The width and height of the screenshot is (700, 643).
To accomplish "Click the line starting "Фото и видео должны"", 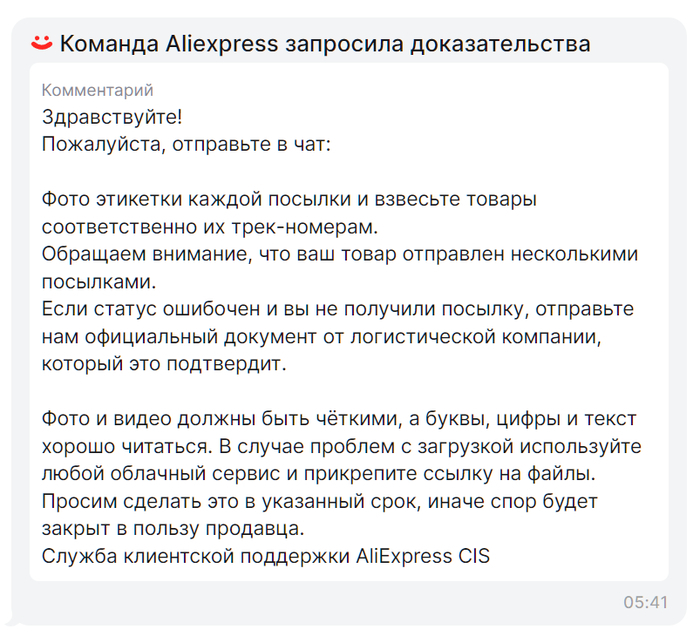I will coord(339,419).
